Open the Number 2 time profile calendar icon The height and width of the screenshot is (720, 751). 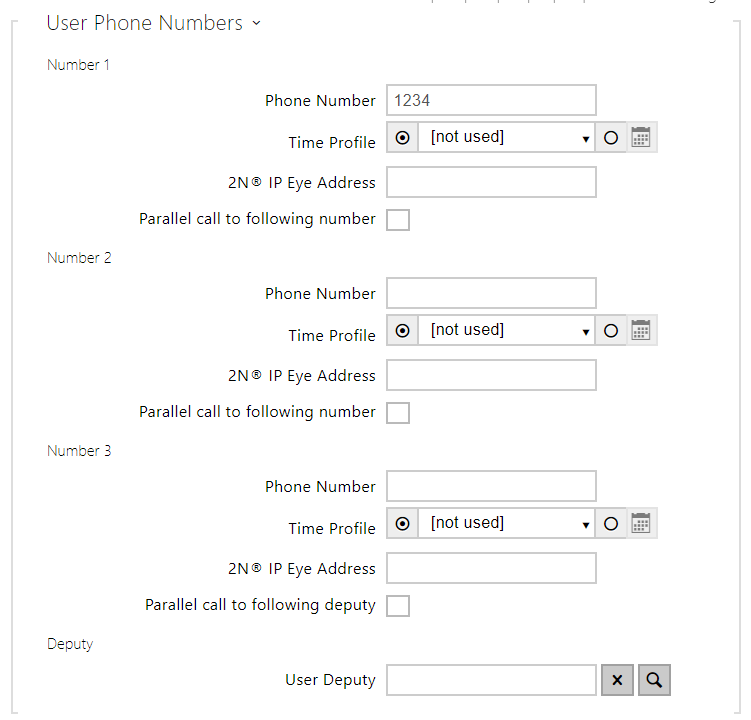[641, 331]
